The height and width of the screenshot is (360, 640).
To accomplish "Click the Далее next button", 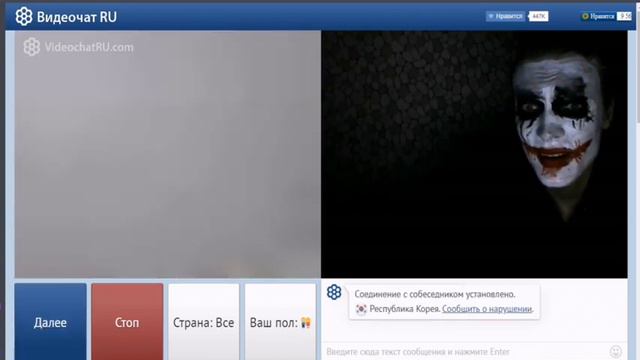I will click(x=50, y=322).
